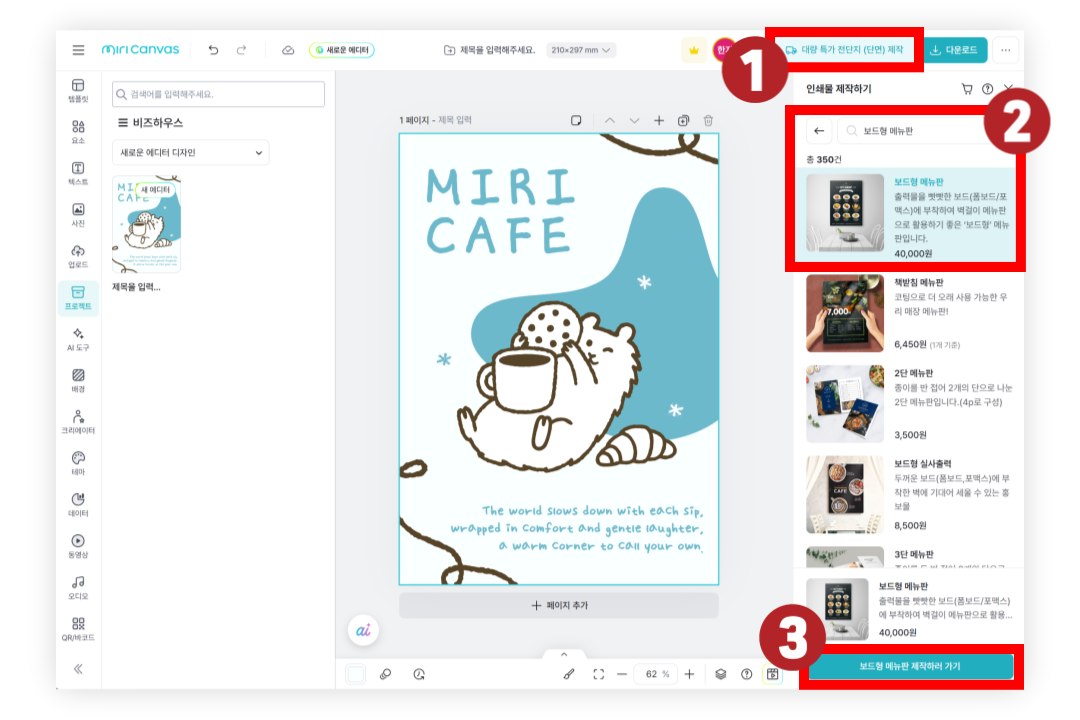Click the undo arrow in top bar

[213, 50]
